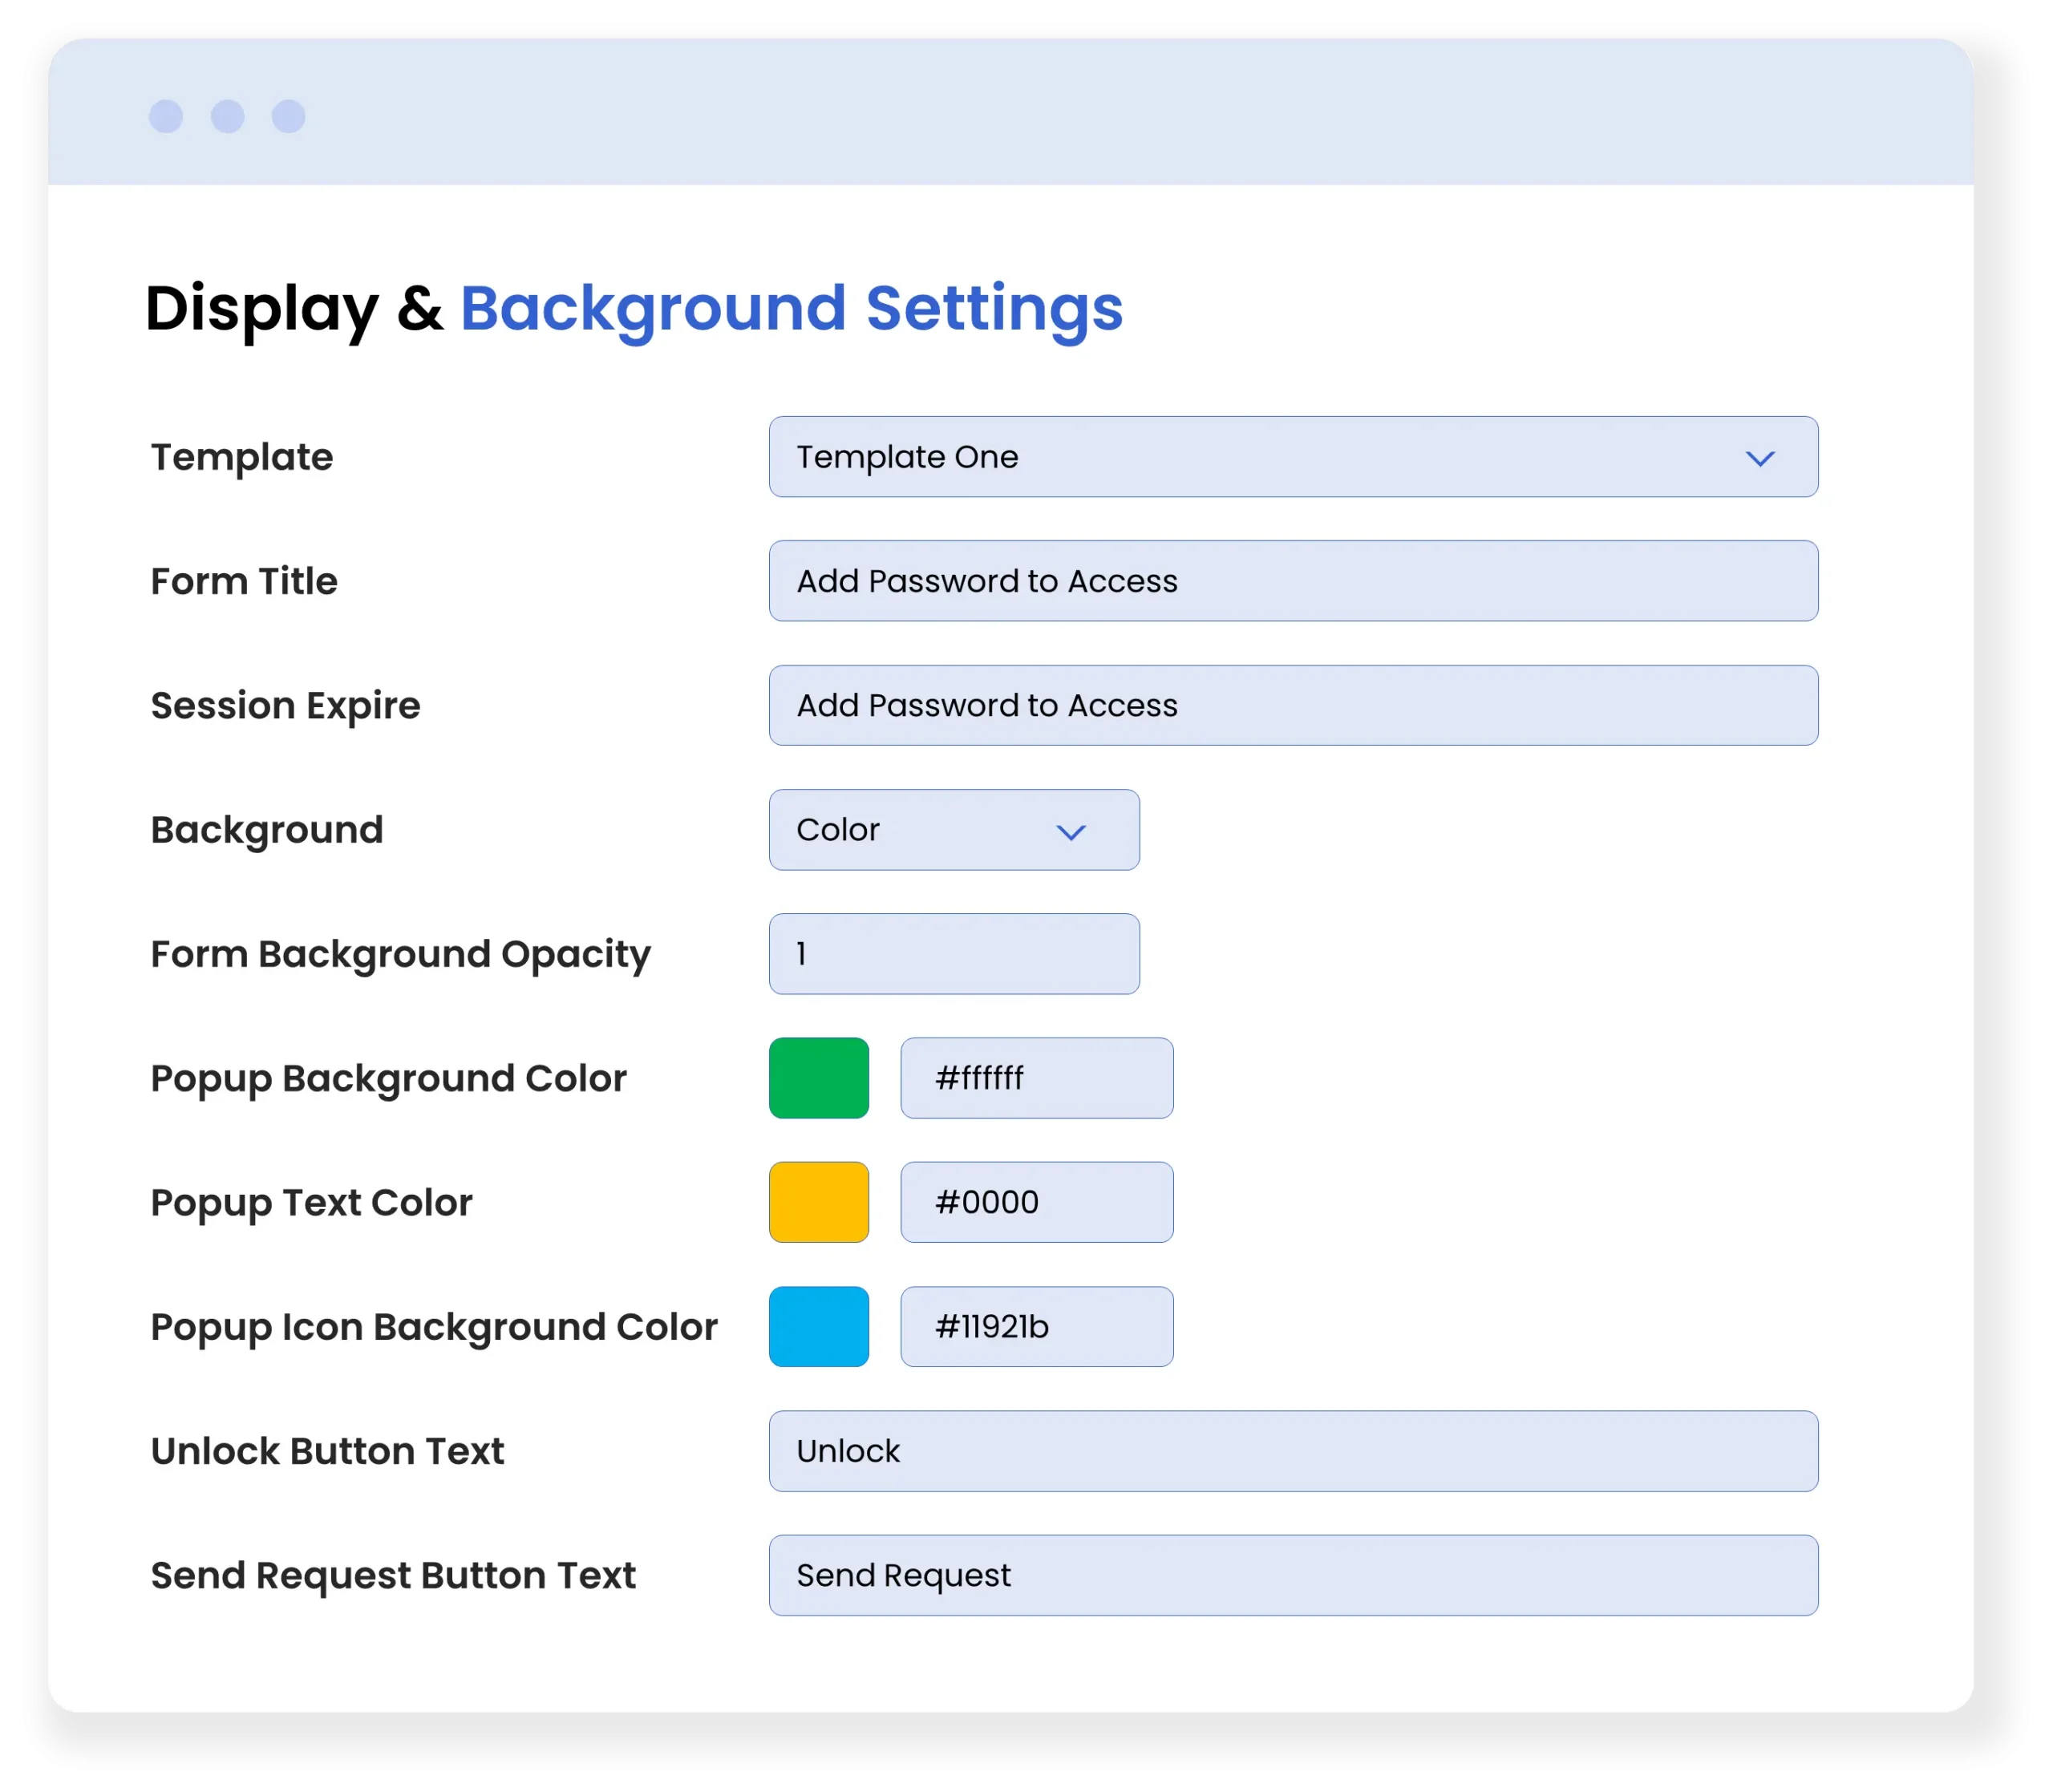Select the #0000 hex code field

click(x=1036, y=1202)
